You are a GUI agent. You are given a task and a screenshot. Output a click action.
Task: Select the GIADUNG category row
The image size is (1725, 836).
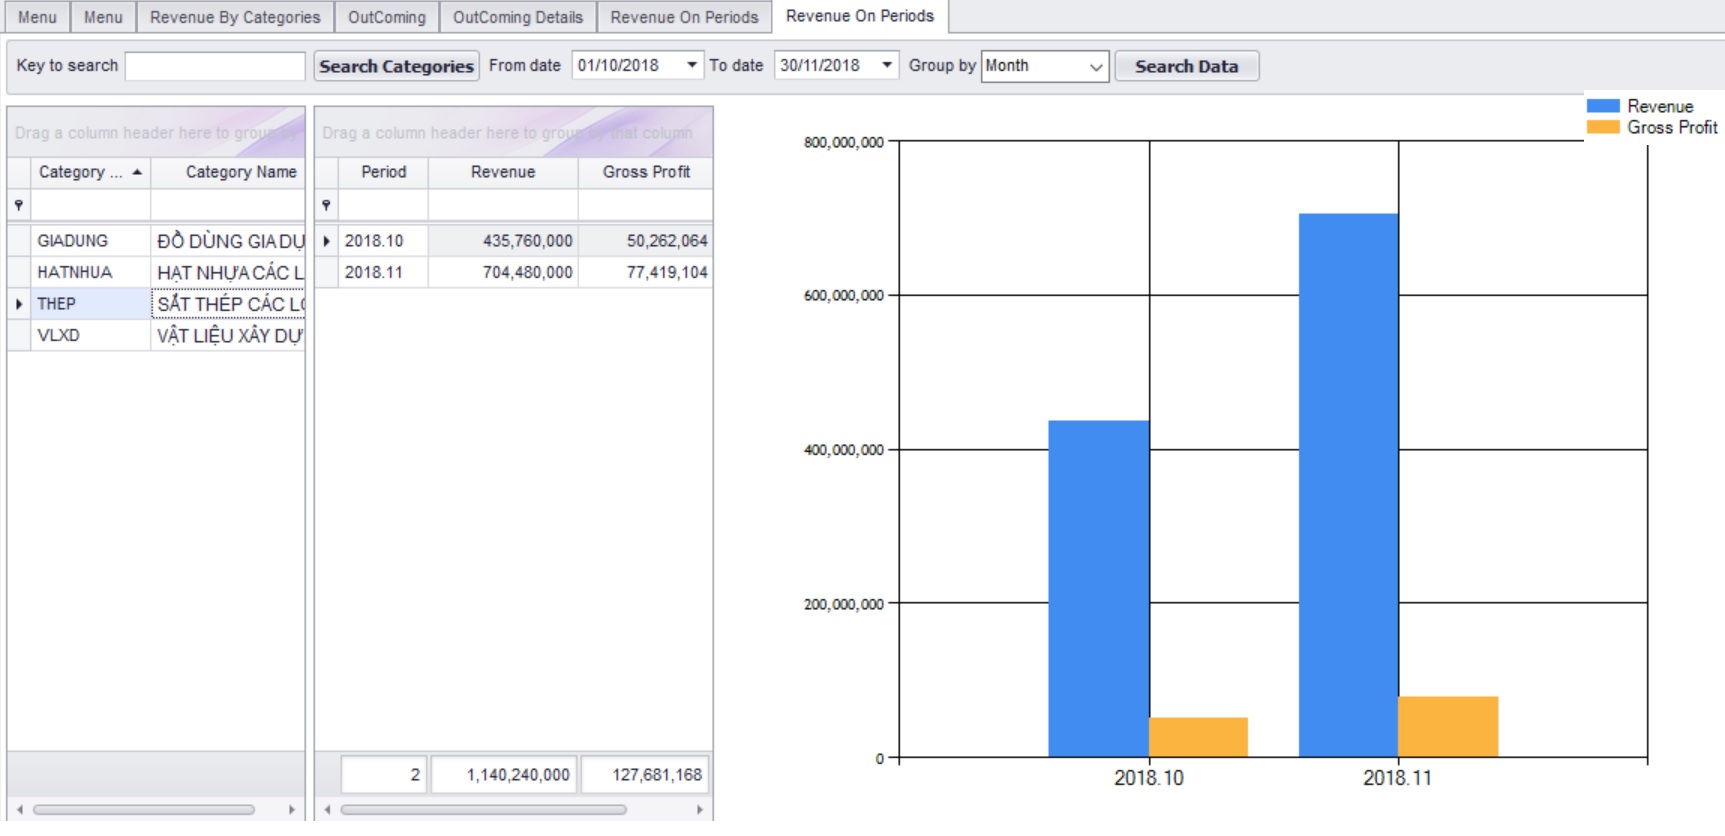click(x=156, y=241)
